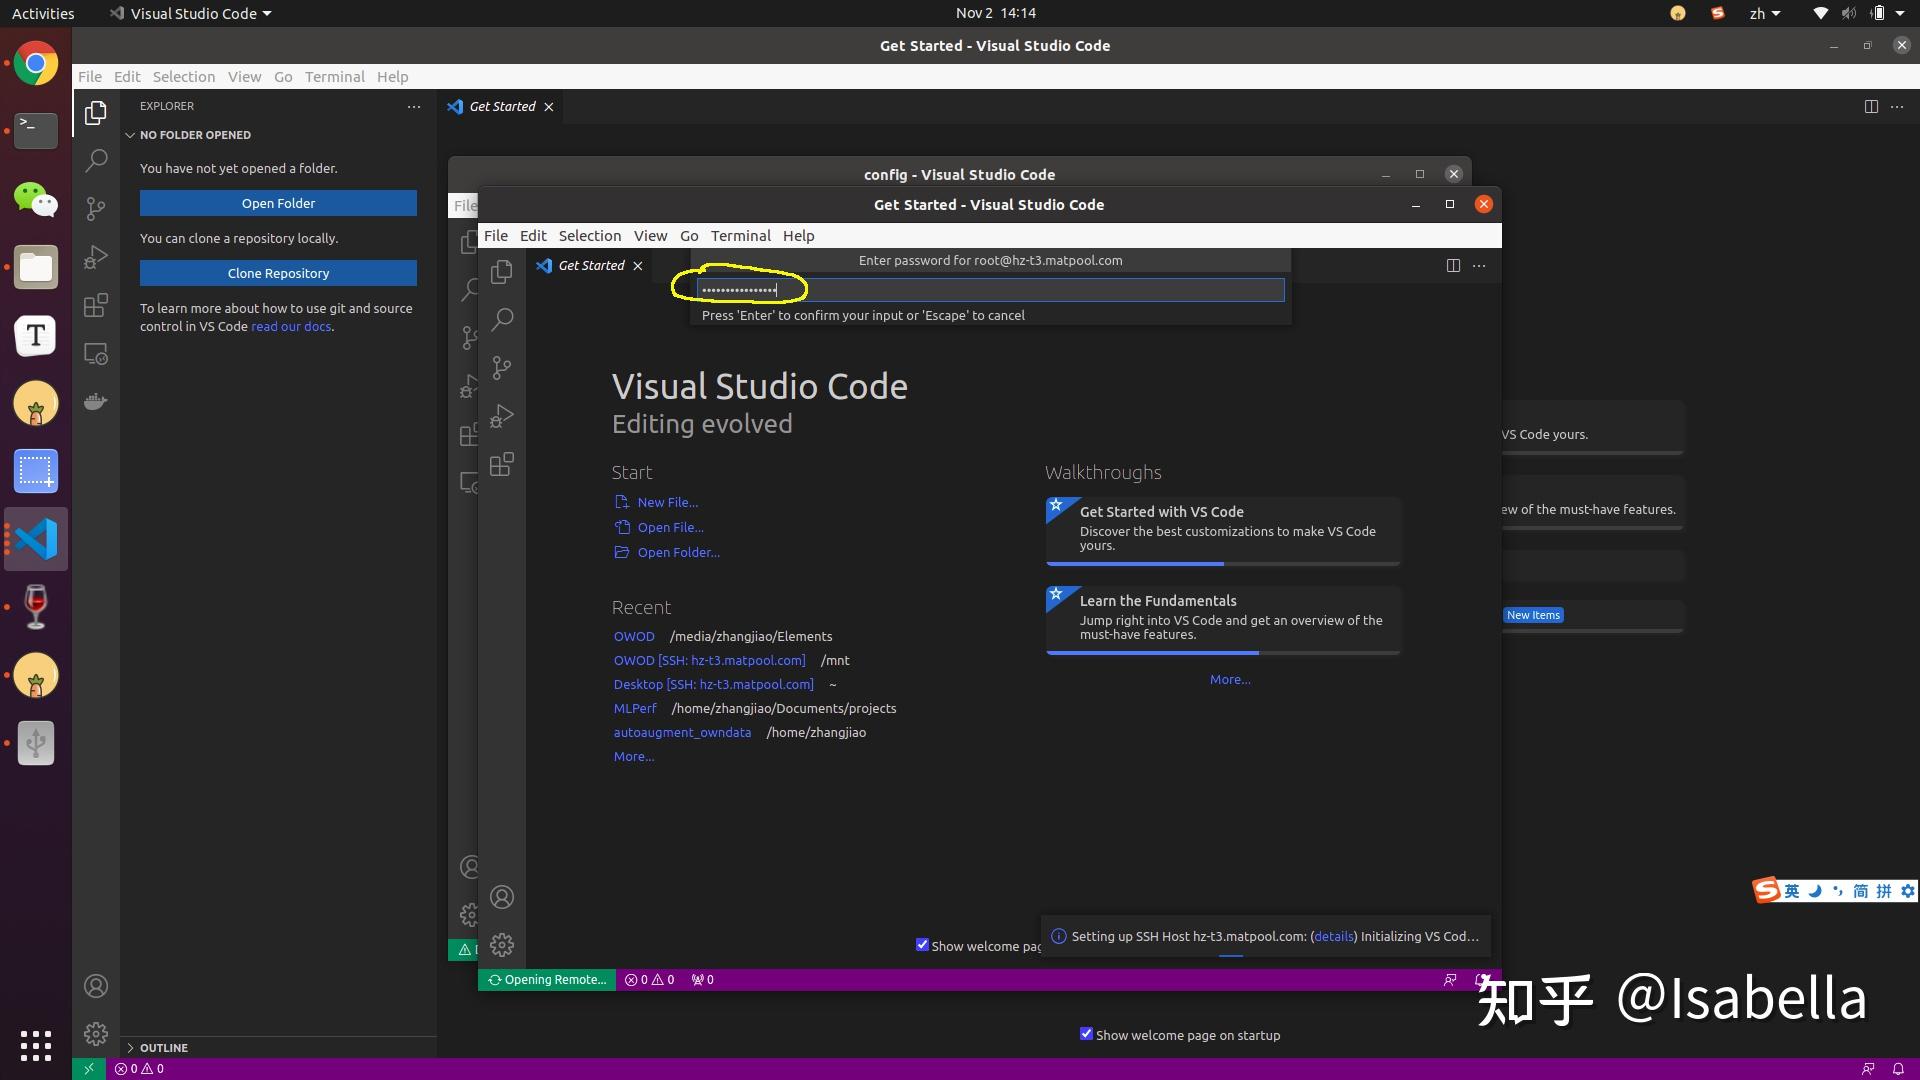1920x1080 pixels.
Task: Open Manage gear in front Get Started window
Action: [502, 945]
